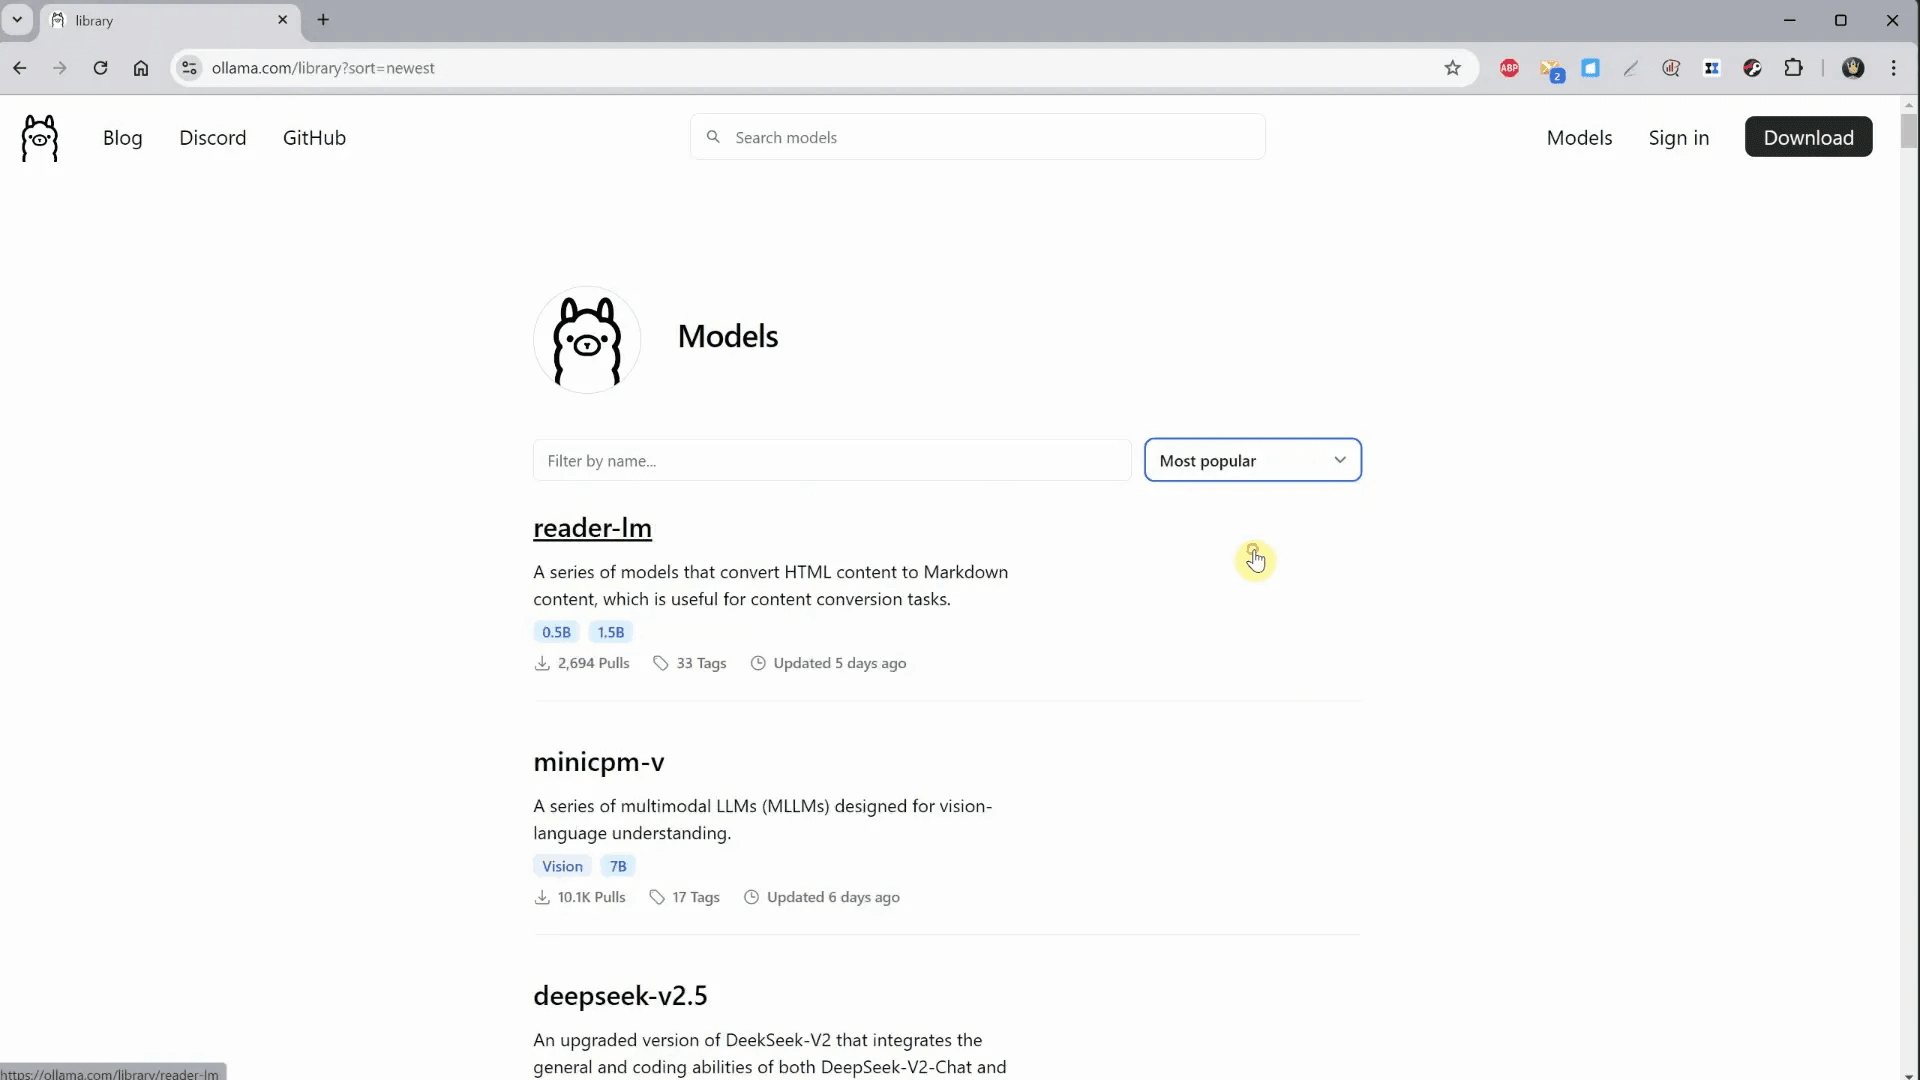Open the Most popular sort dropdown

click(x=1252, y=460)
